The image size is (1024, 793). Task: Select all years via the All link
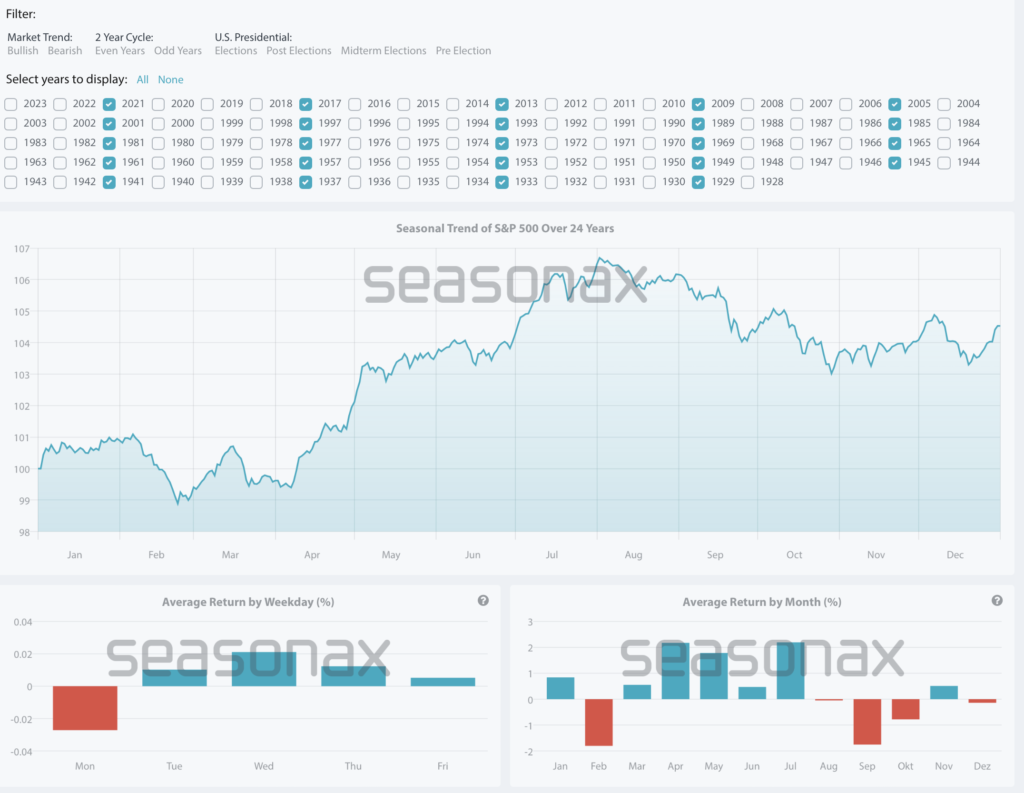point(143,80)
